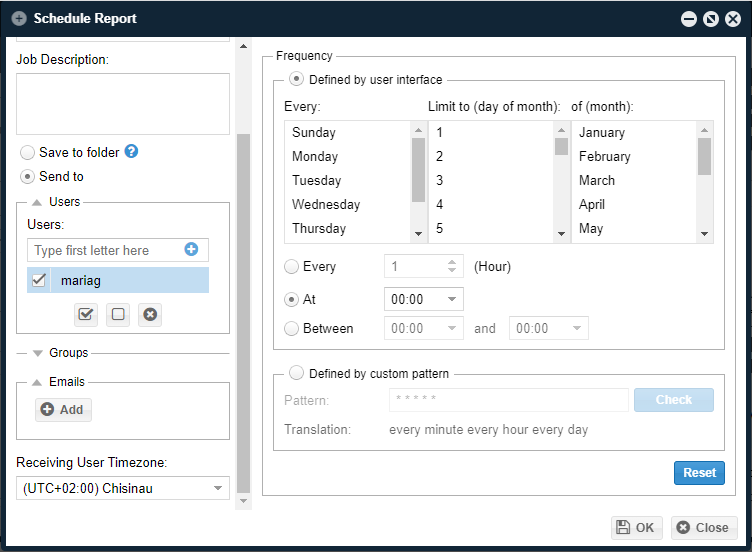Click the help icon beside Save to folder
The height and width of the screenshot is (552, 752).
pyautogui.click(x=131, y=152)
